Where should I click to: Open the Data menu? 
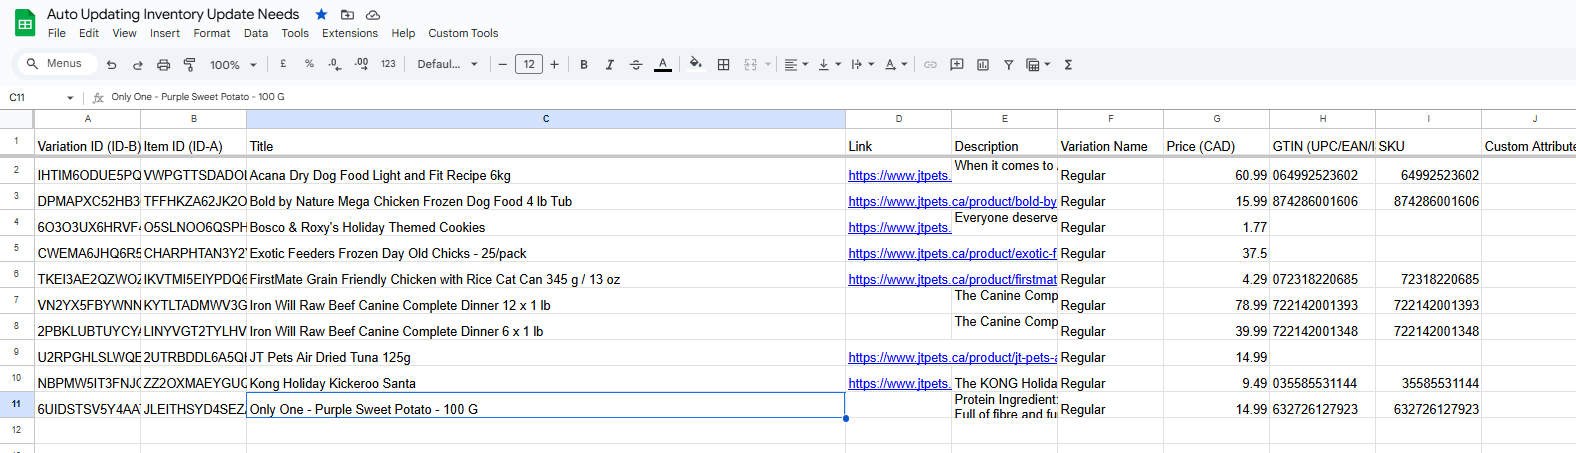tap(256, 33)
